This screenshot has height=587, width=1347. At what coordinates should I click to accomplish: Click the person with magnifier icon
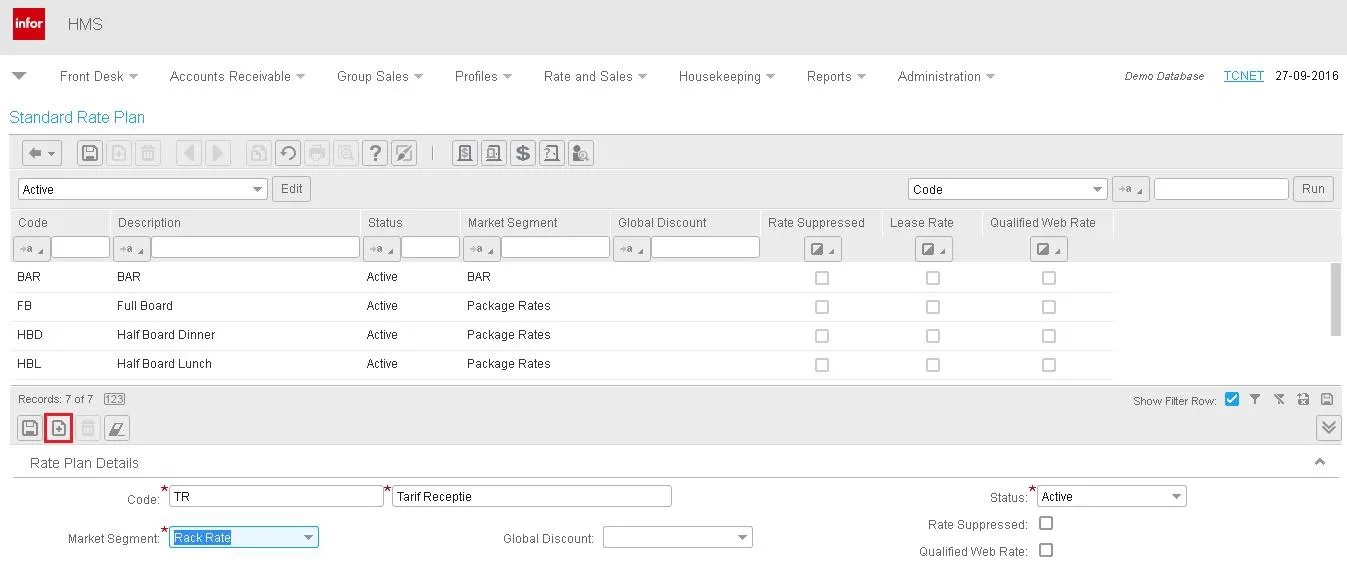point(580,153)
